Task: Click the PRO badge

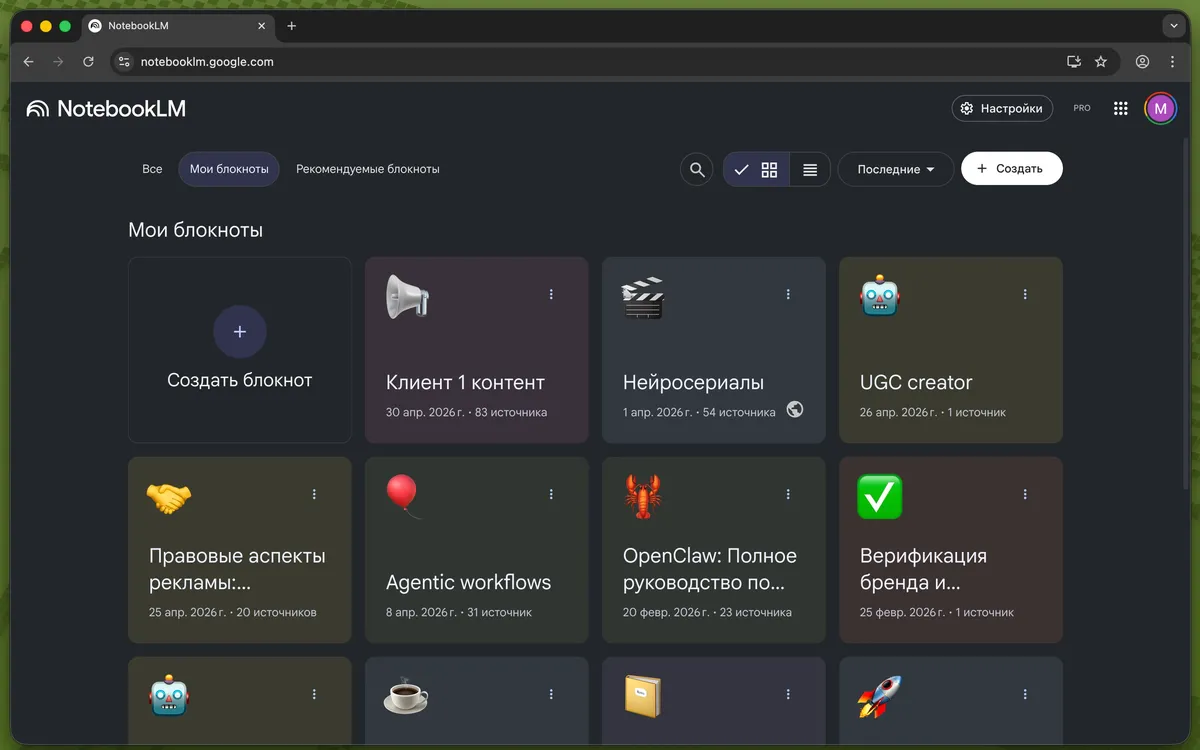Action: pyautogui.click(x=1082, y=108)
